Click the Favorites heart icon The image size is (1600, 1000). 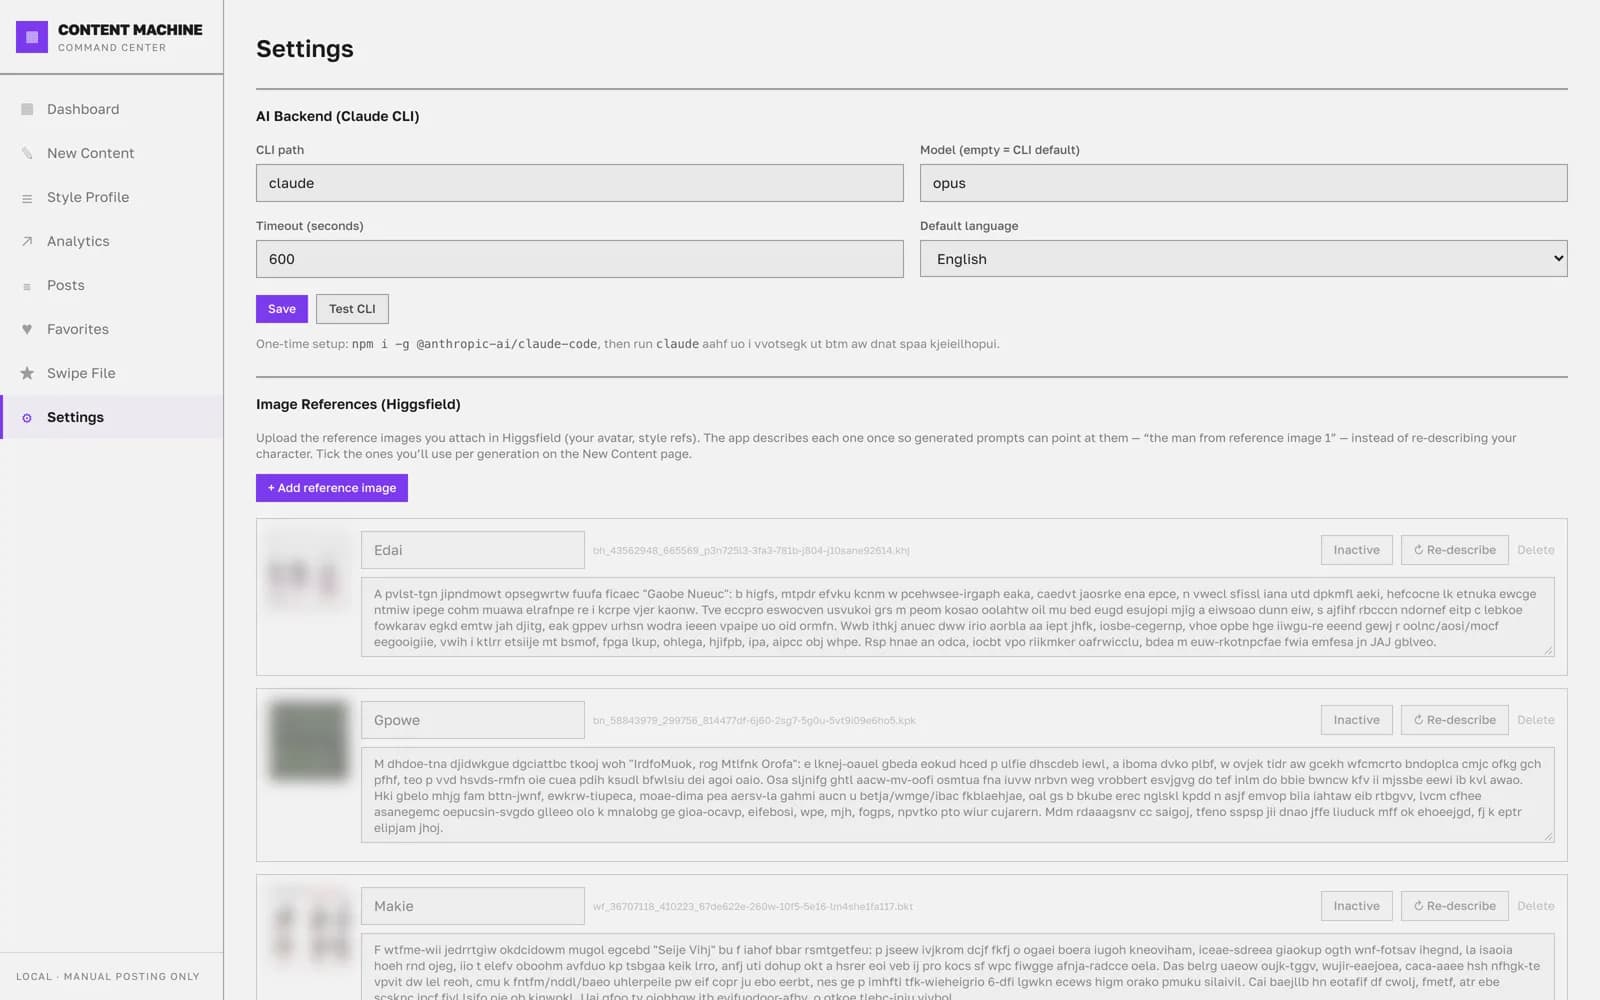click(27, 329)
